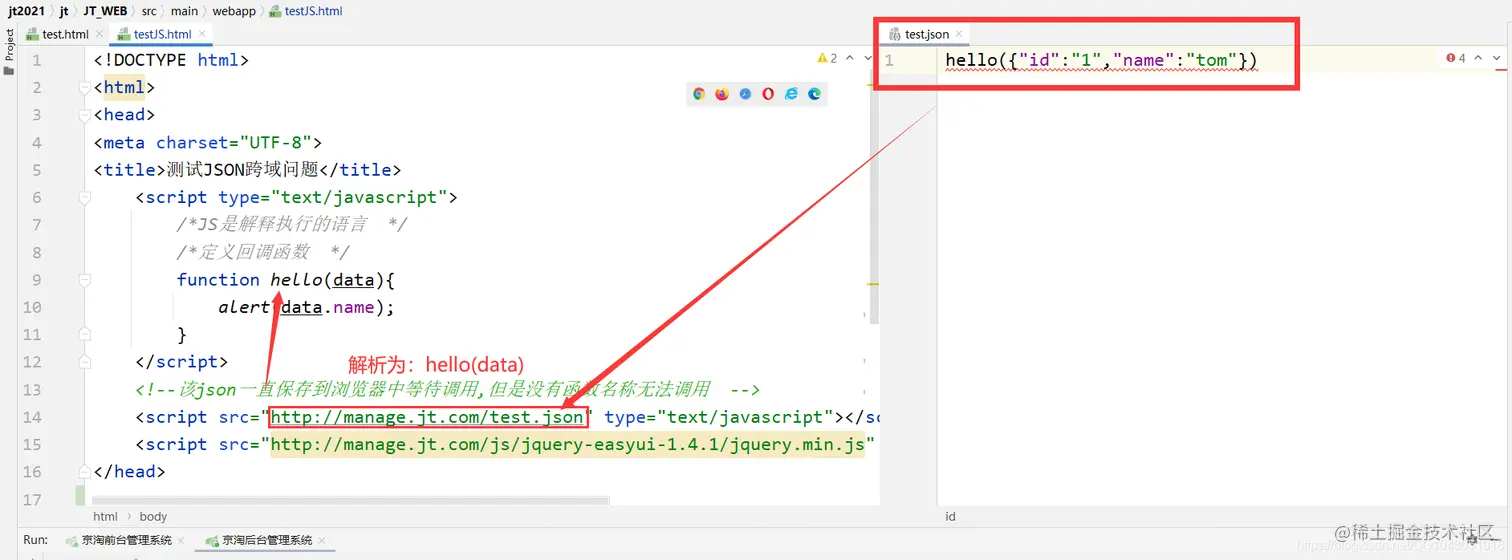This screenshot has width=1512, height=560.
Task: Click main in the navigation breadcrumb
Action: coord(184,11)
